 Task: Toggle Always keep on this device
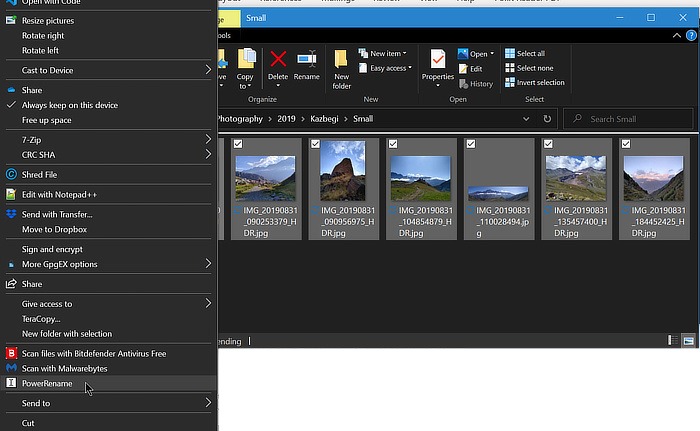click(108, 105)
